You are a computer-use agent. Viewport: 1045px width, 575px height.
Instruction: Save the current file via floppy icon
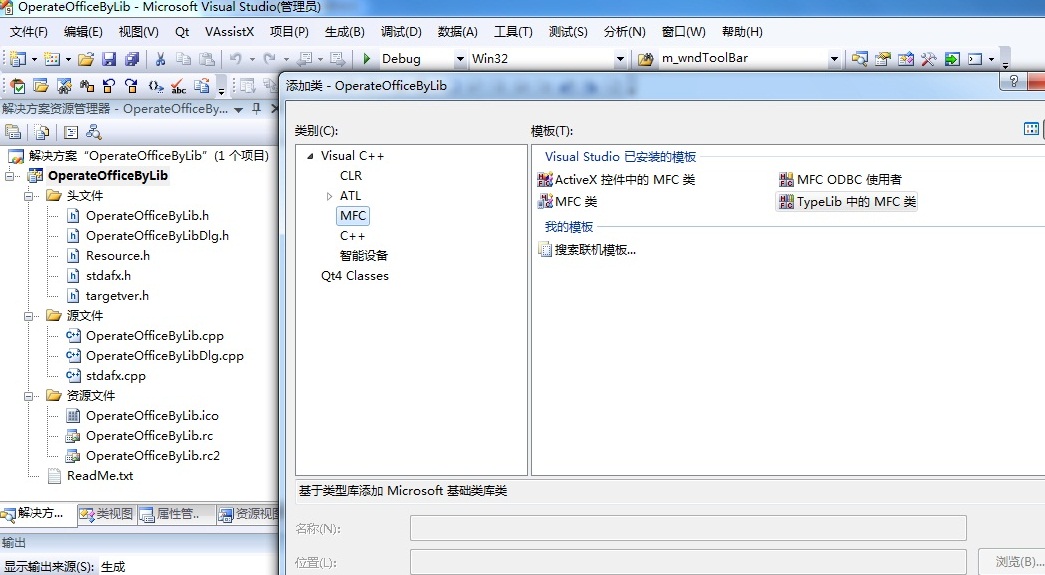(109, 59)
